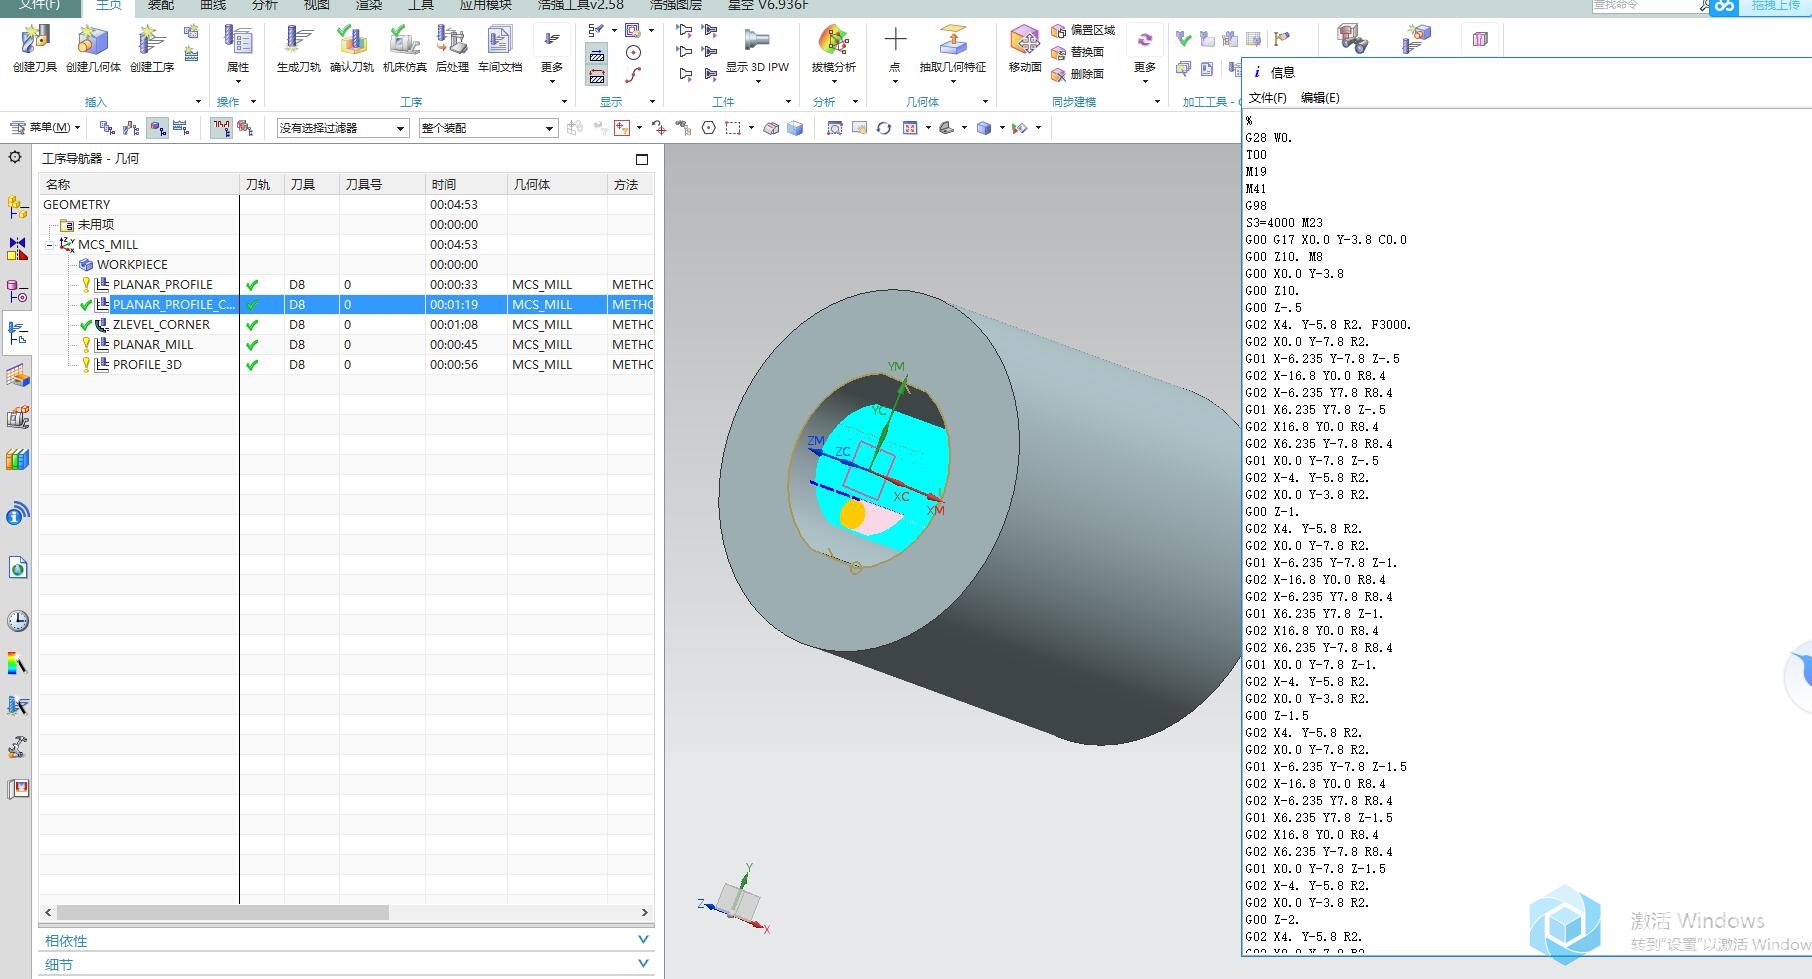The image size is (1812, 979).
Task: Expand the Insert (插入) group arrow
Action: 198,102
